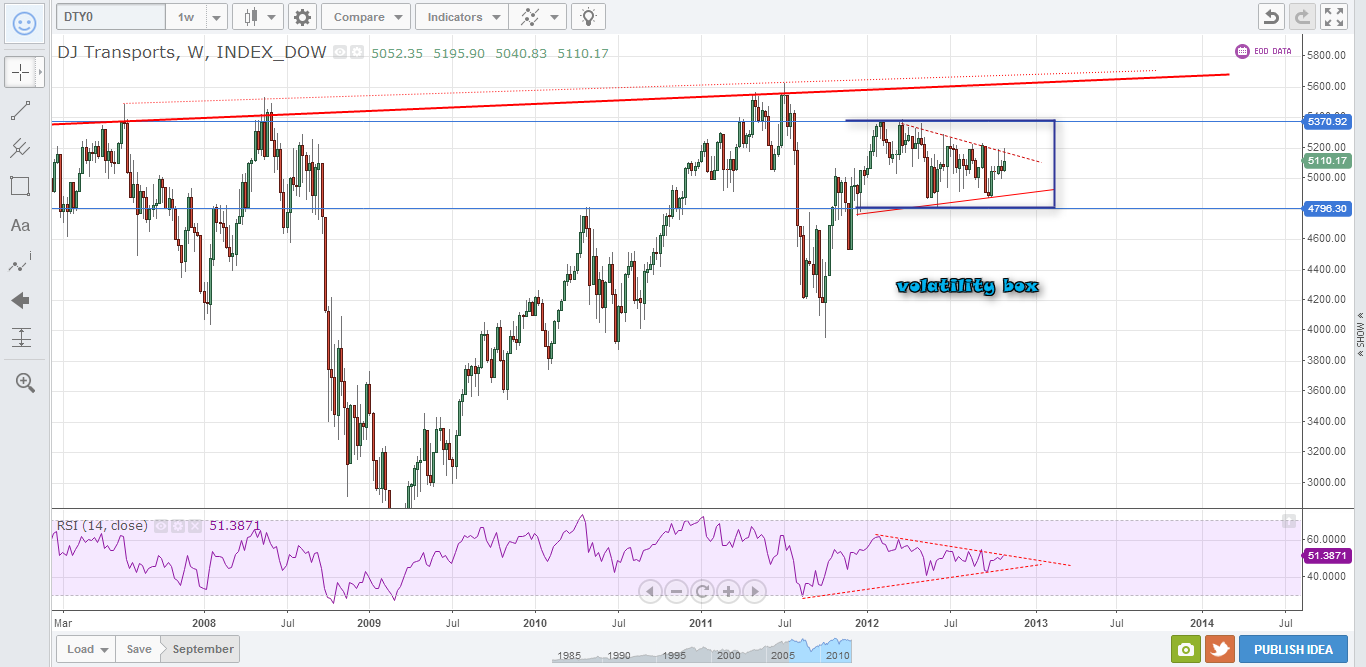The image size is (1366, 667).
Task: Click the redo arrow icon
Action: click(1303, 17)
